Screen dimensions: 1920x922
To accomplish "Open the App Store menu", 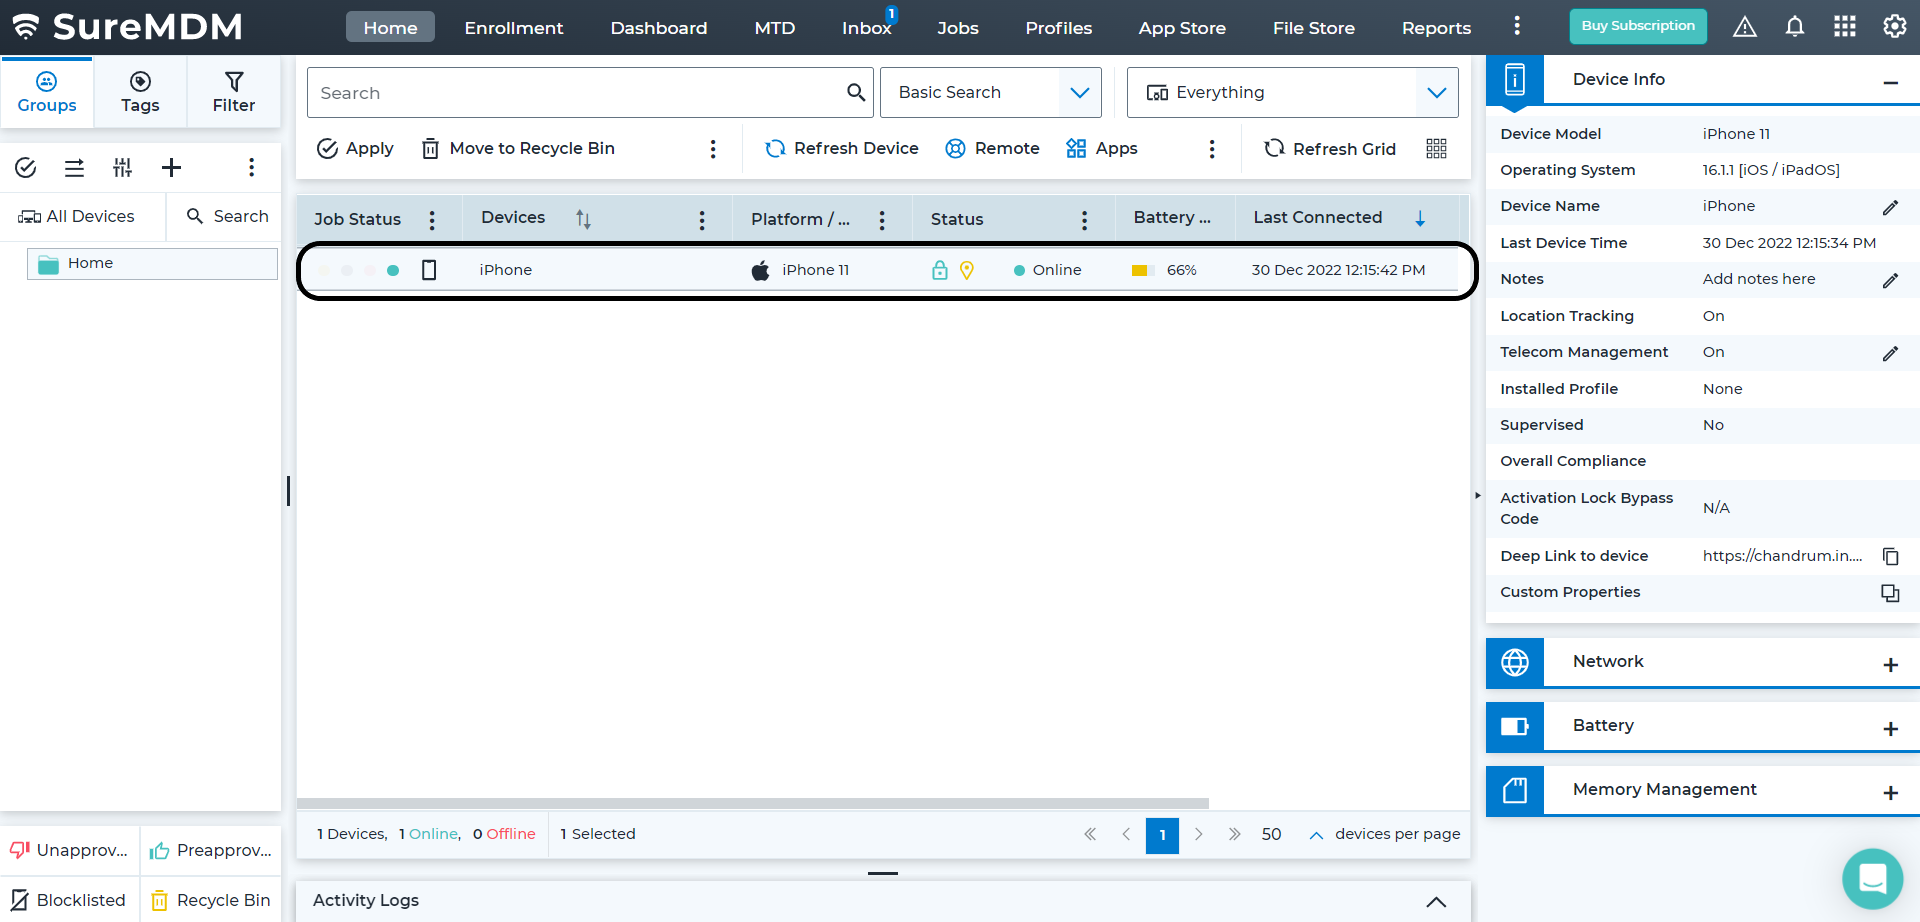I will (x=1182, y=28).
